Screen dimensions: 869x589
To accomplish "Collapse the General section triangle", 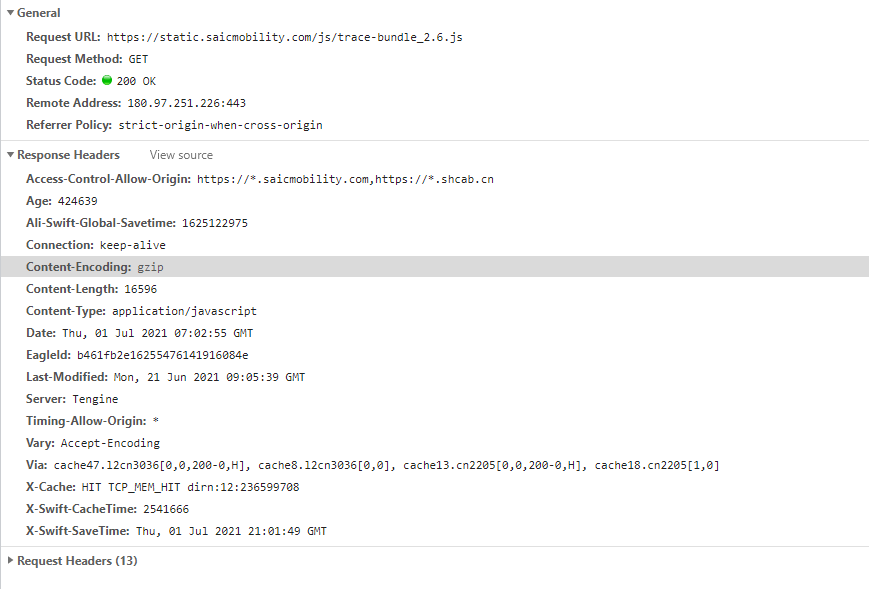I will (x=10, y=13).
